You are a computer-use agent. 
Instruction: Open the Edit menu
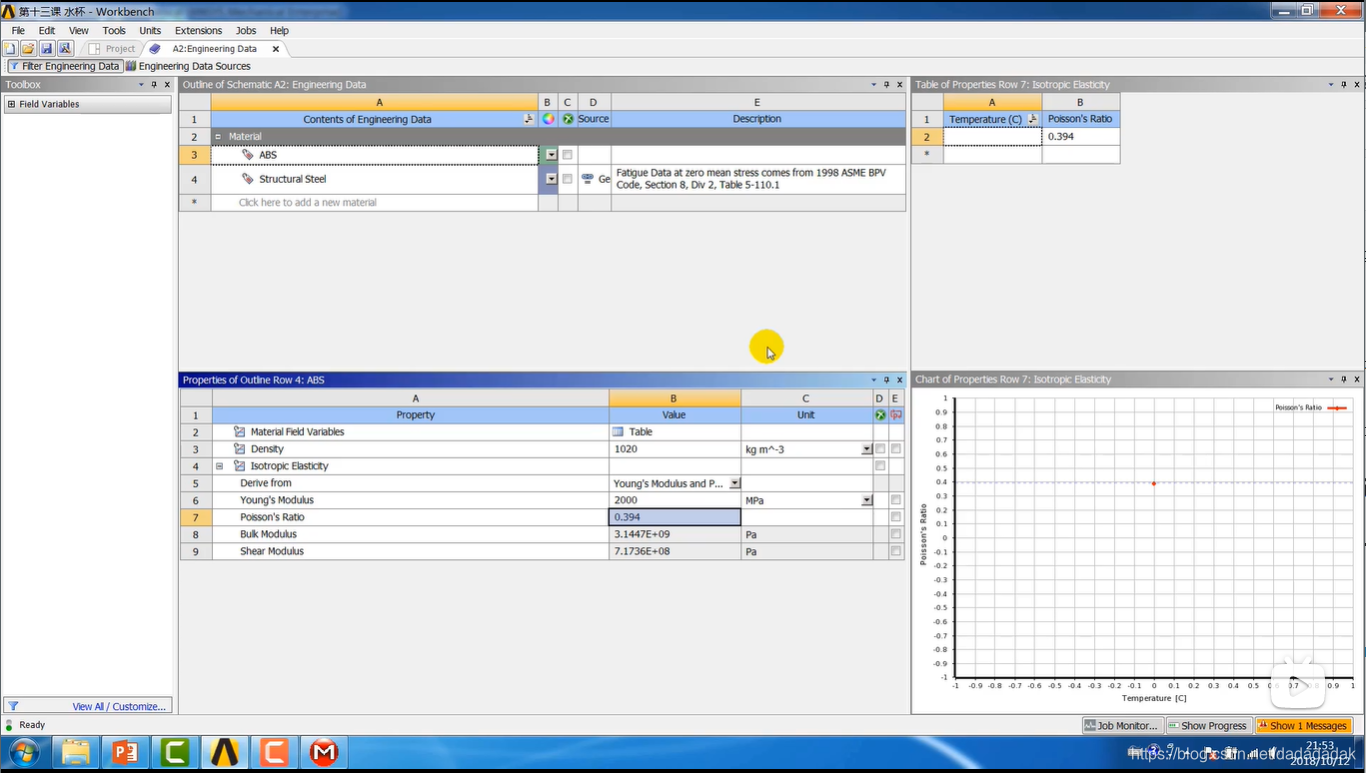(x=47, y=31)
